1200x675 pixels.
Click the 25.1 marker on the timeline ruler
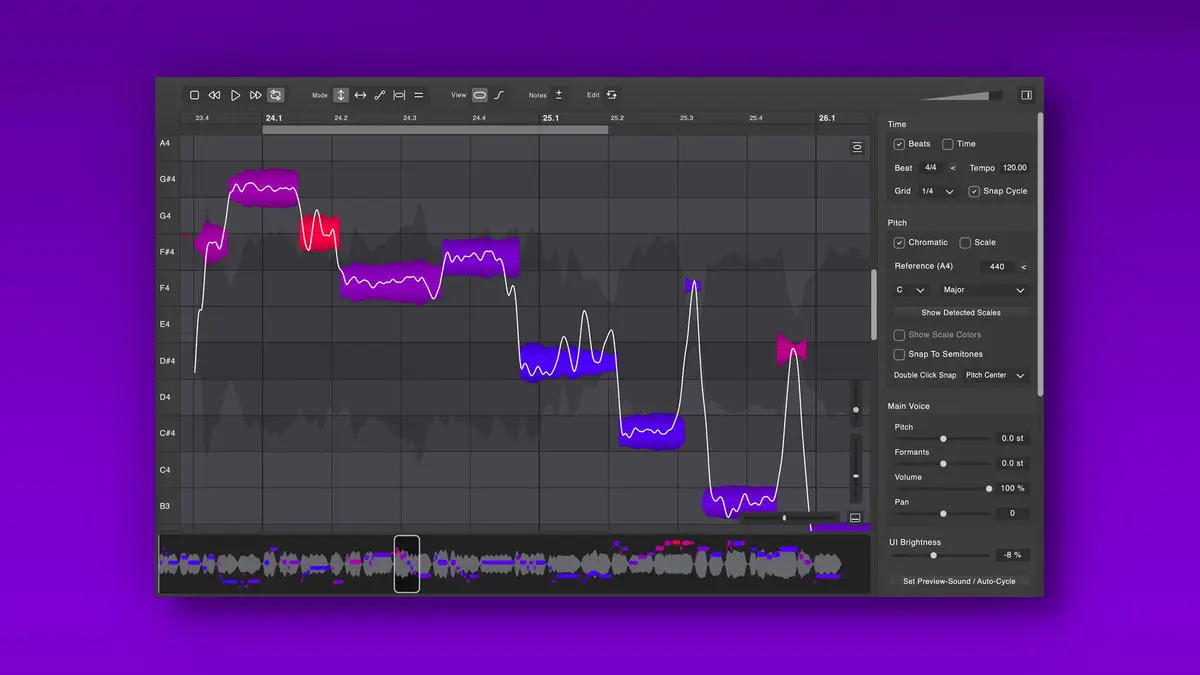(x=551, y=118)
